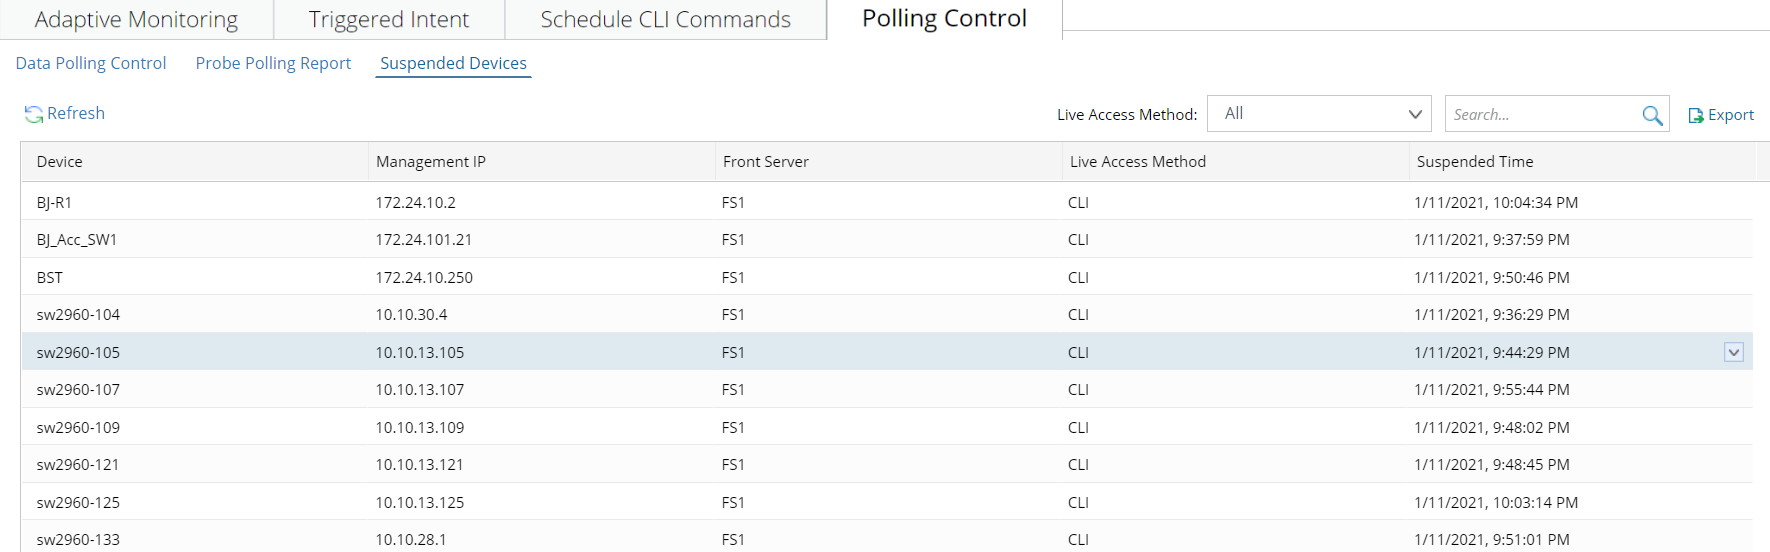Open the Probe Polling Report link

(273, 63)
